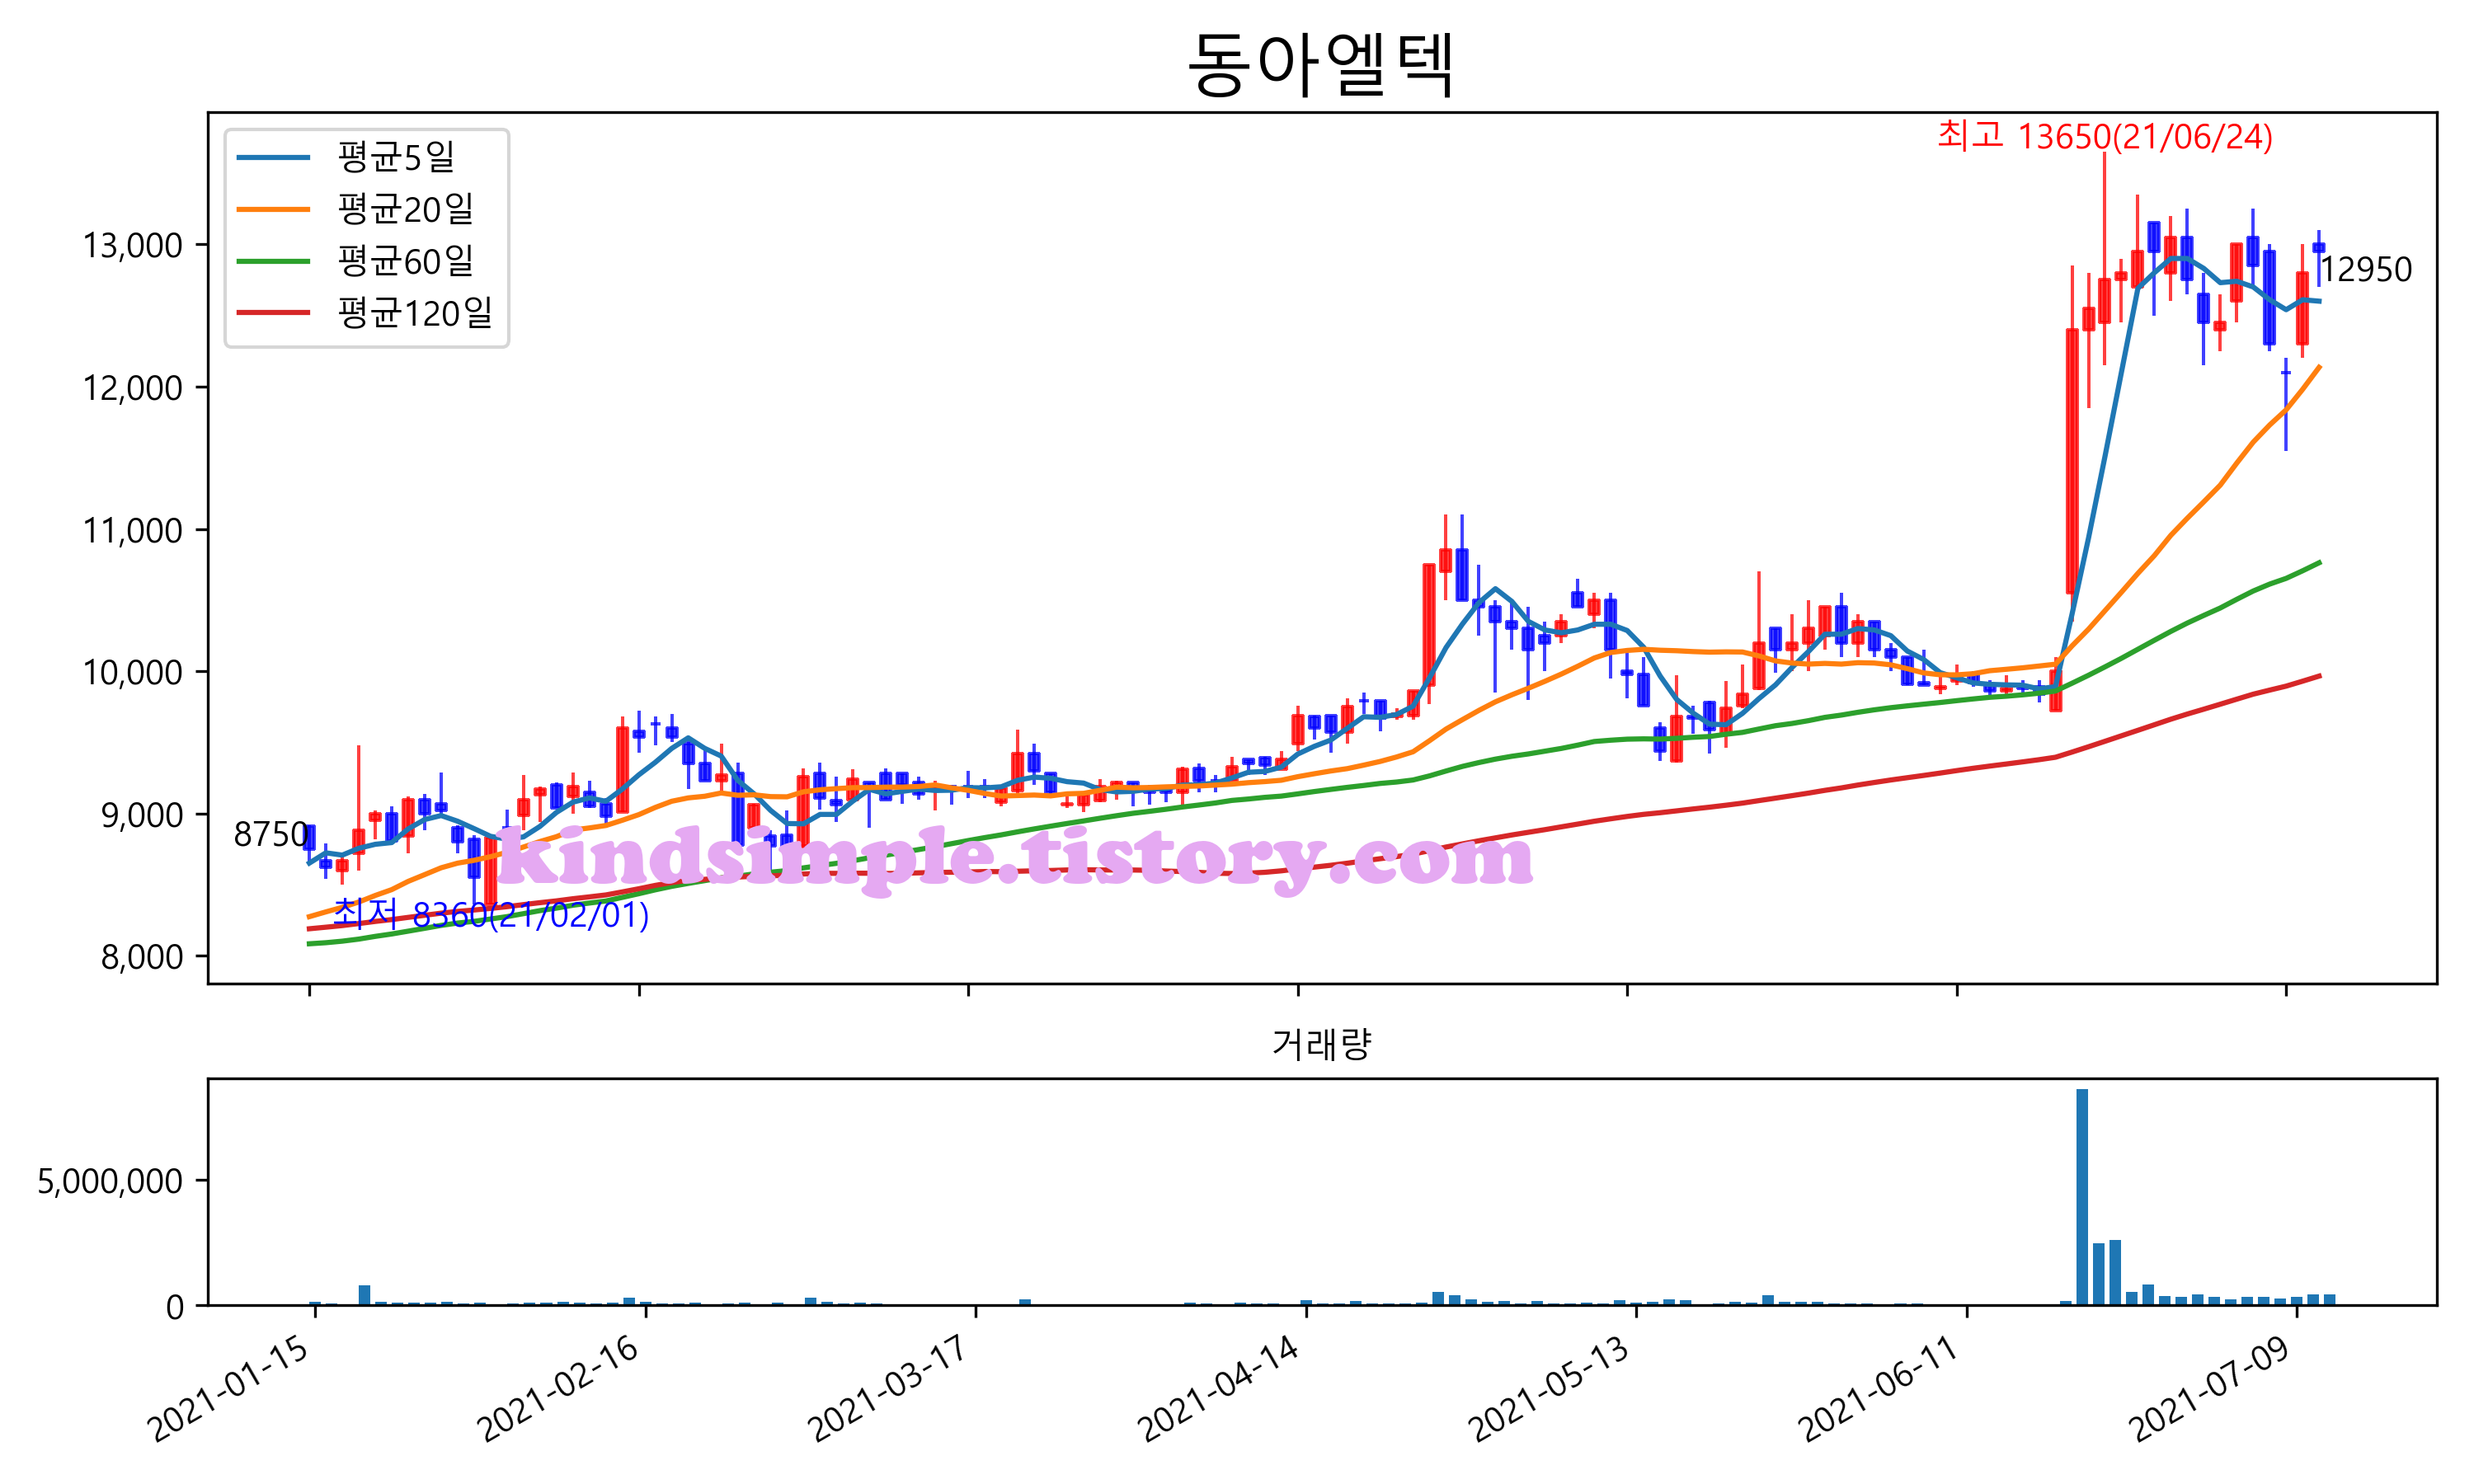Click the 12950 last price label
The image size is (2474, 1484).
click(2365, 270)
